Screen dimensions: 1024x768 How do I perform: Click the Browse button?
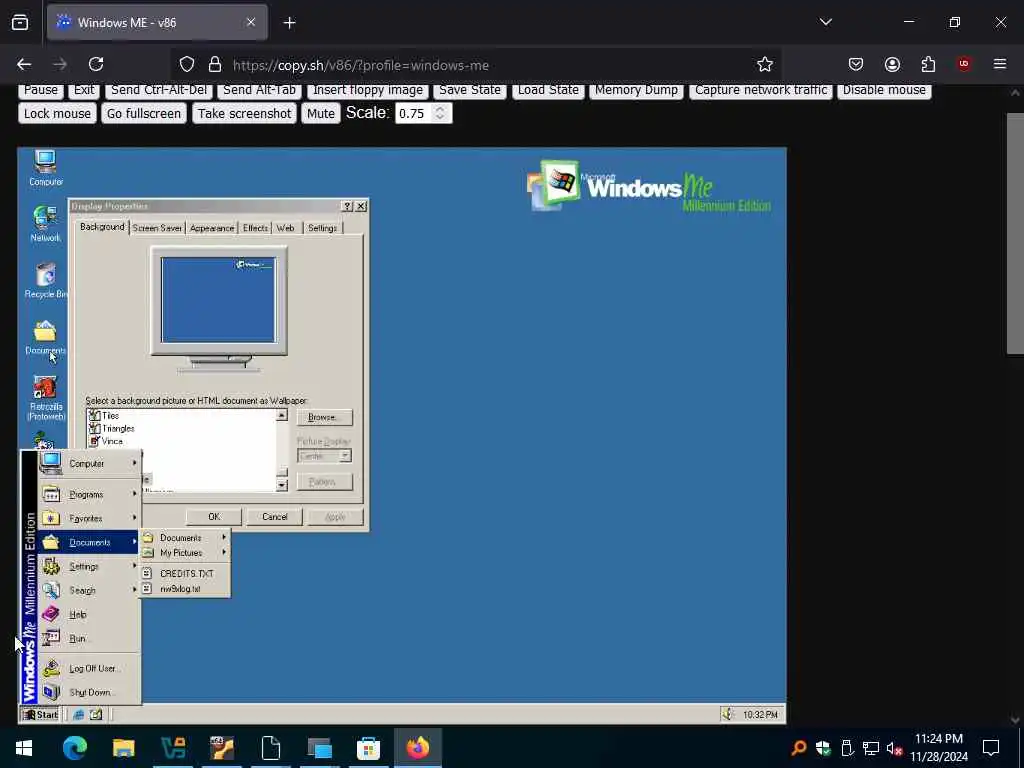pyautogui.click(x=325, y=417)
